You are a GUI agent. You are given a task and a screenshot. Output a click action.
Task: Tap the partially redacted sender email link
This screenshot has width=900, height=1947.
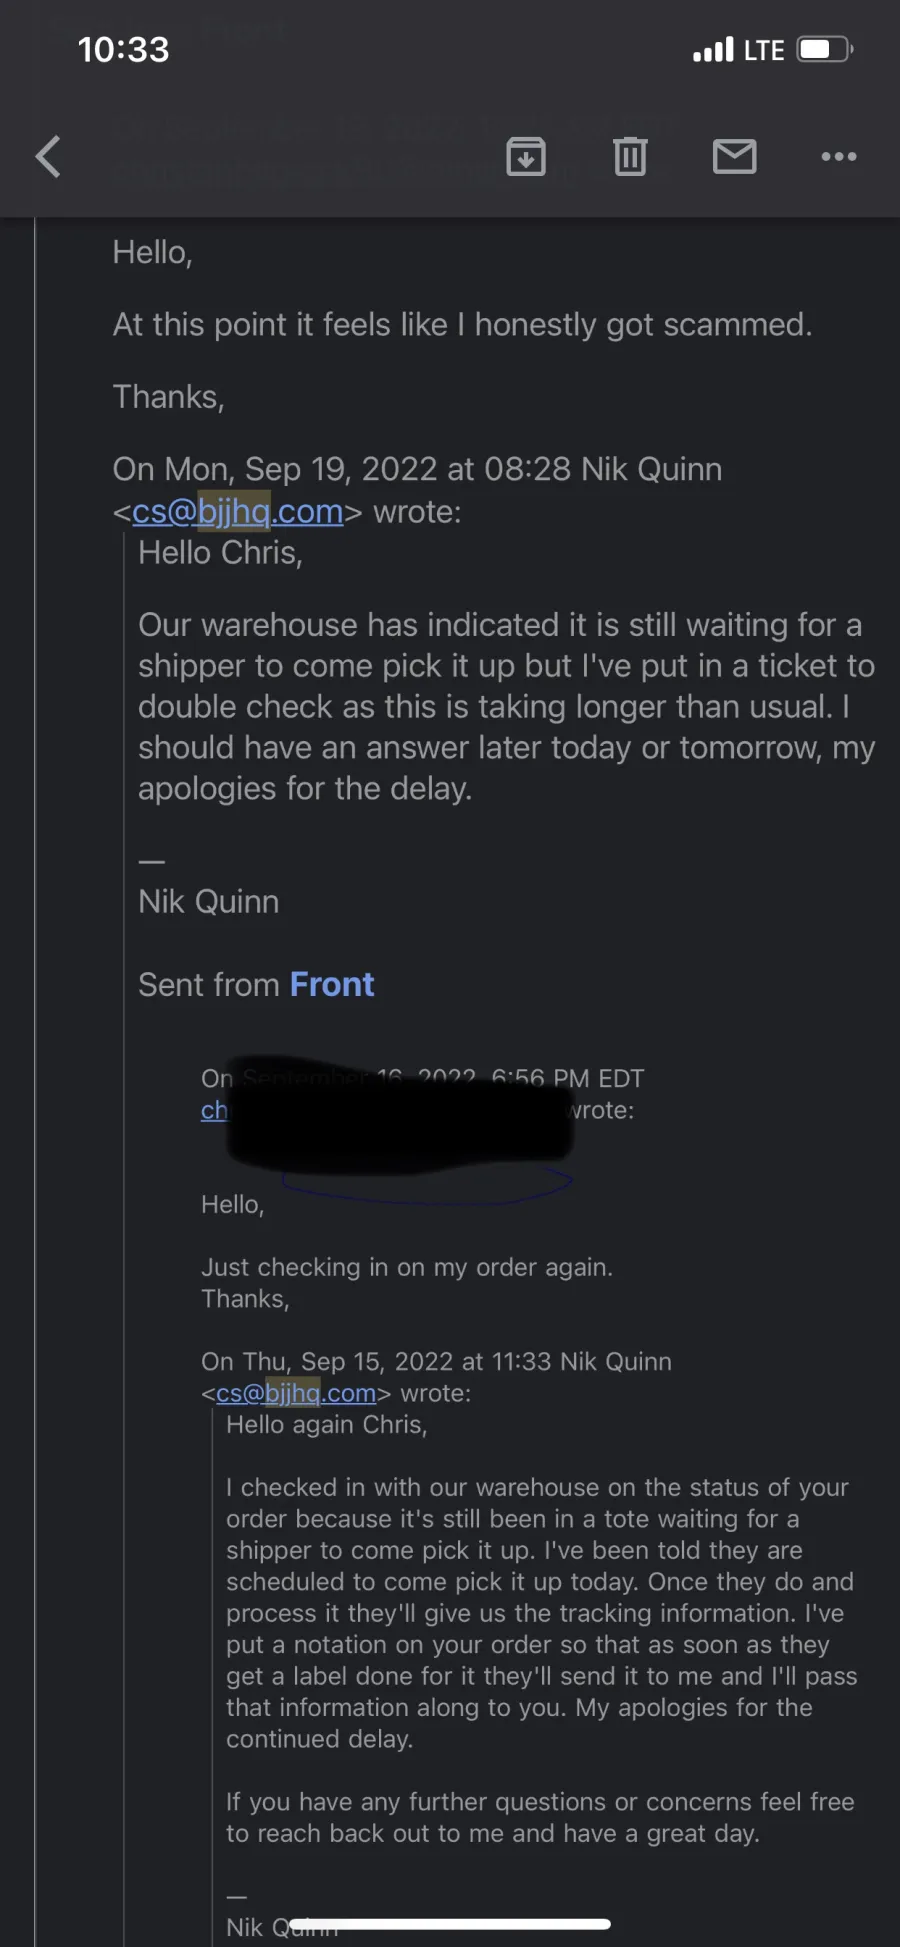pyautogui.click(x=214, y=1110)
